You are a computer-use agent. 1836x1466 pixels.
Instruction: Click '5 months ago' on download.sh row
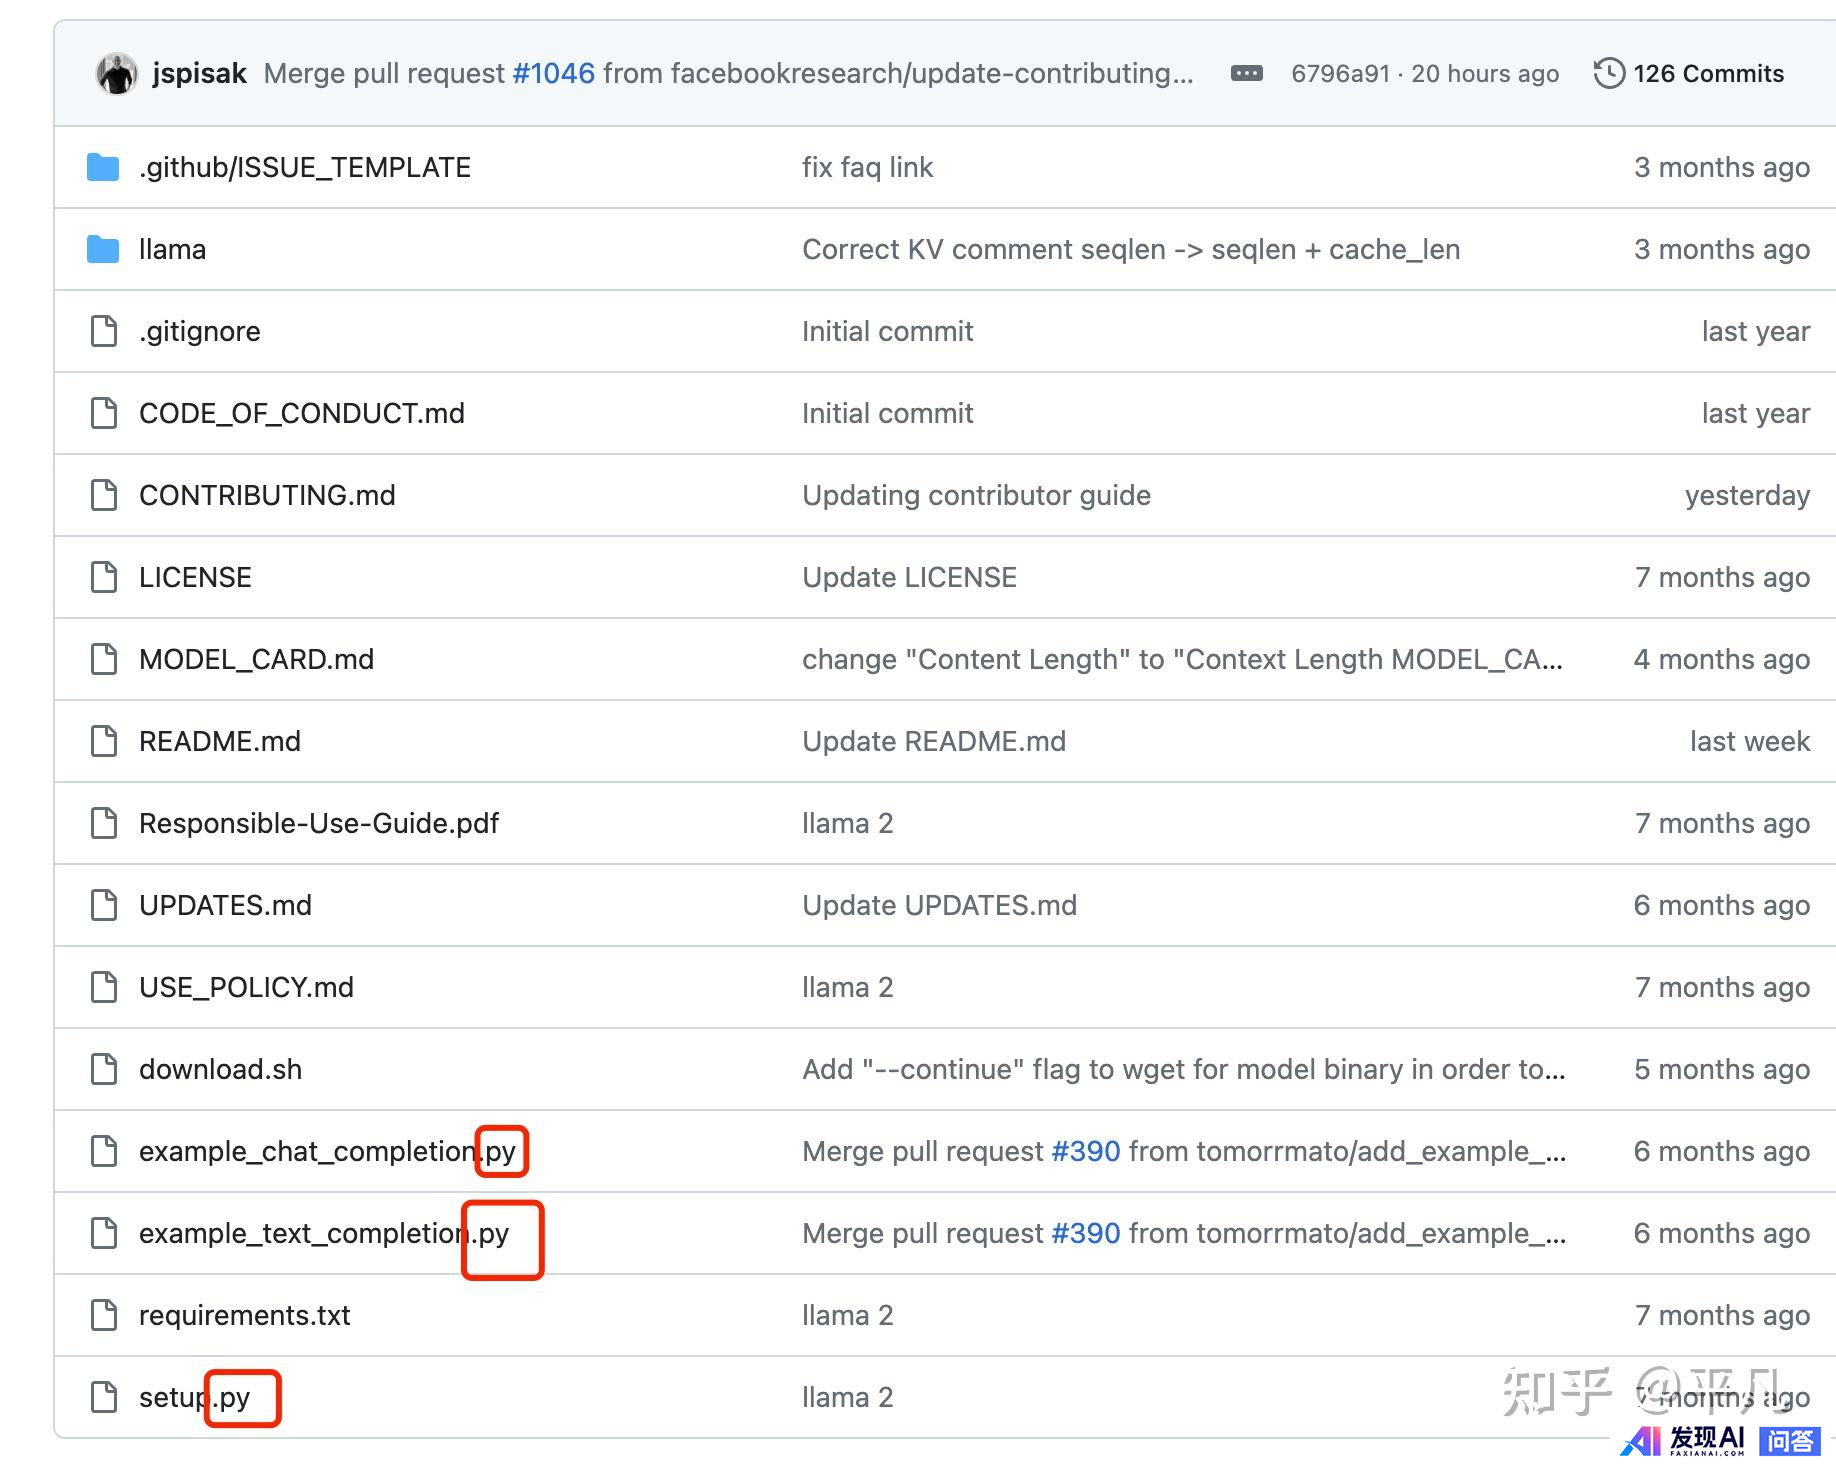click(1722, 1069)
